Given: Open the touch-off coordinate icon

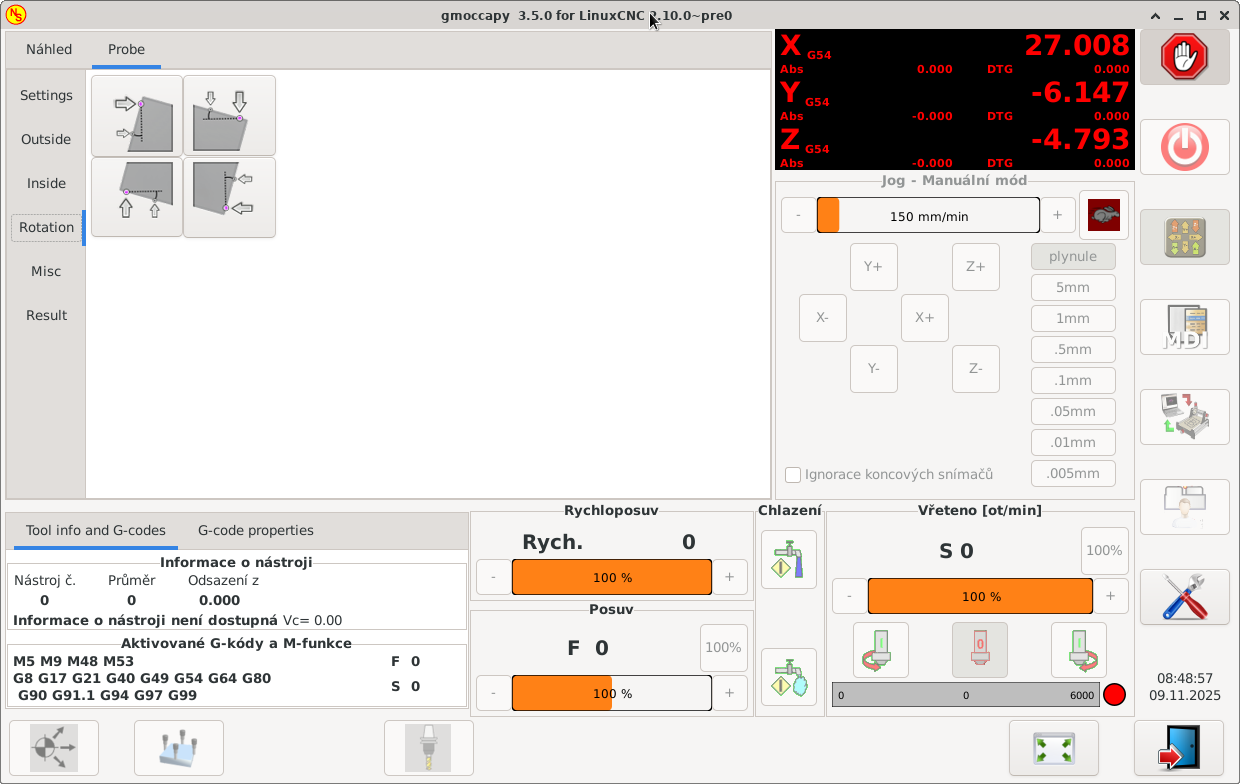Looking at the screenshot, I should tap(54, 748).
